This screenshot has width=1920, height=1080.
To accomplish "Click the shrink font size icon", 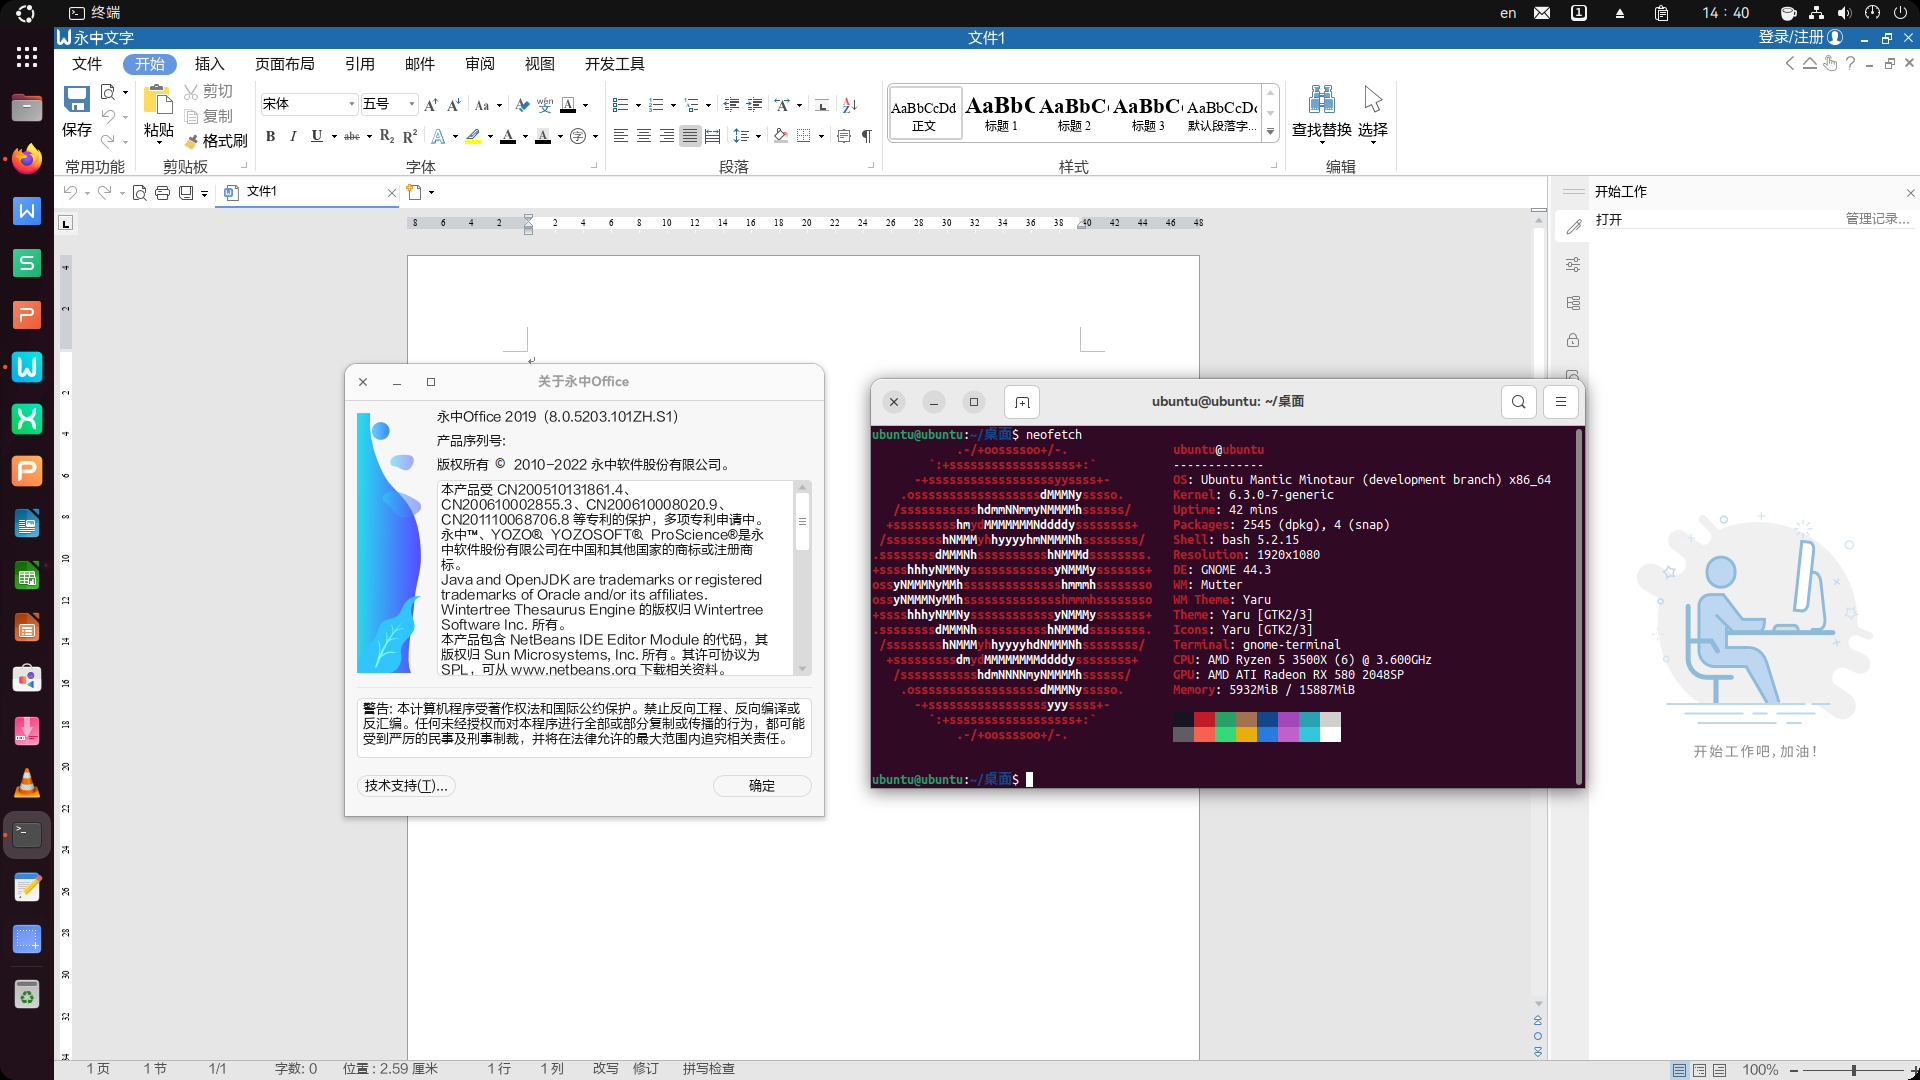I will point(454,105).
